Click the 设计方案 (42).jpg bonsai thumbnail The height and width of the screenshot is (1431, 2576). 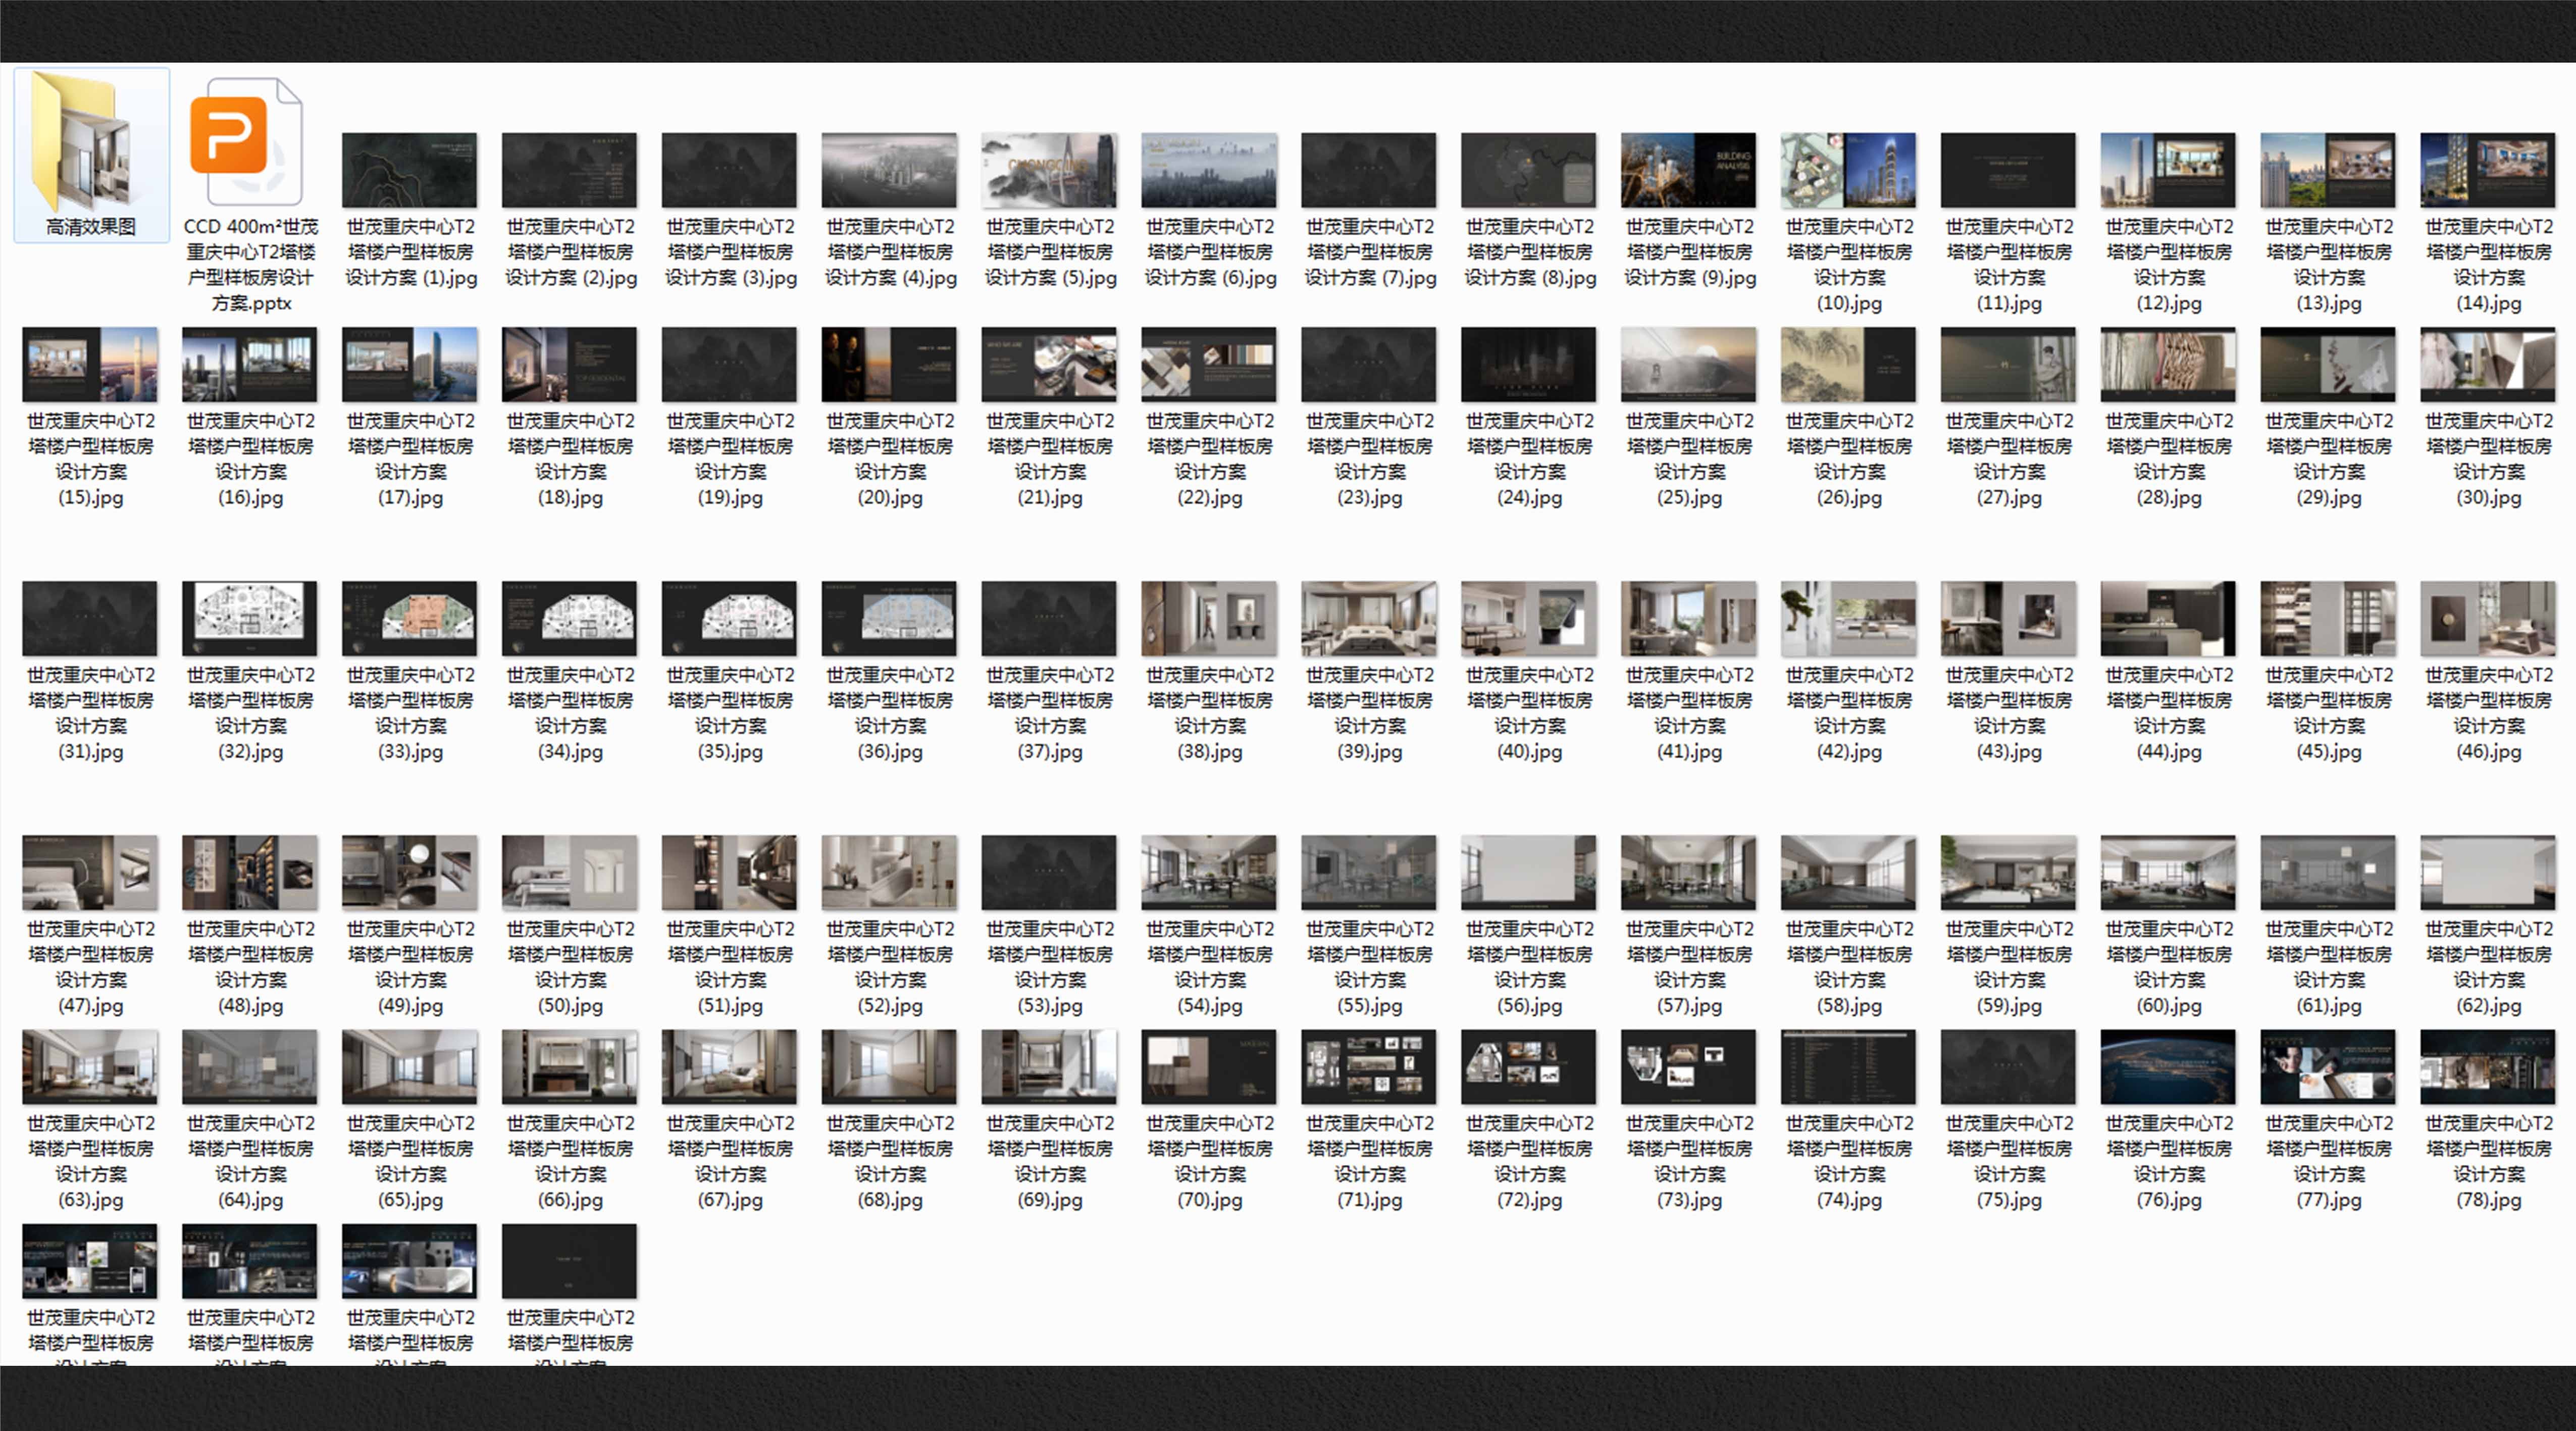click(1848, 618)
